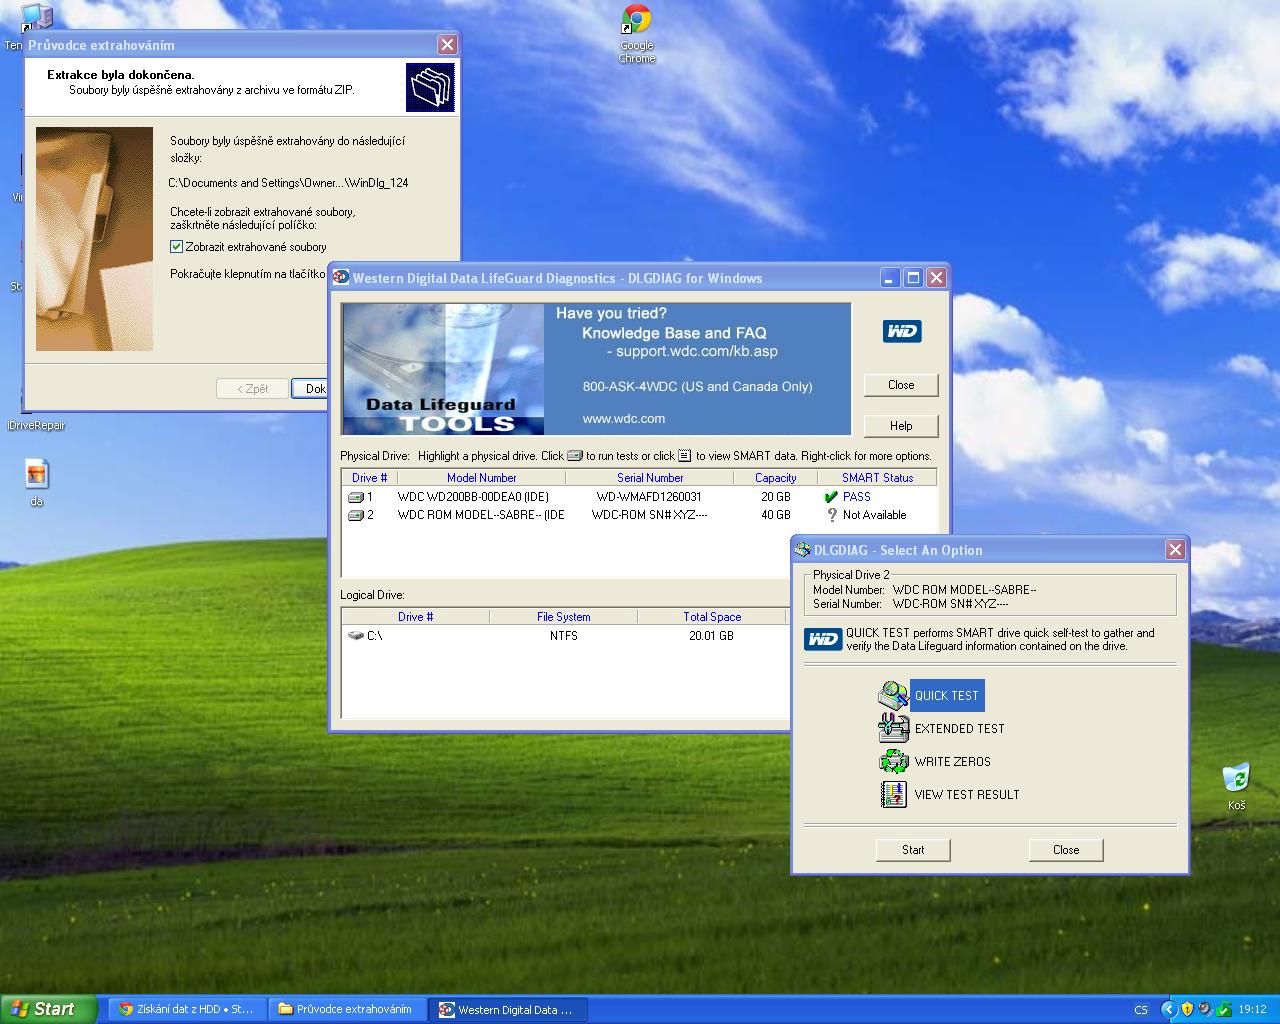Viewport: 1280px width, 1024px height.
Task: Minimize the DLGDIAG main window
Action: coord(890,278)
